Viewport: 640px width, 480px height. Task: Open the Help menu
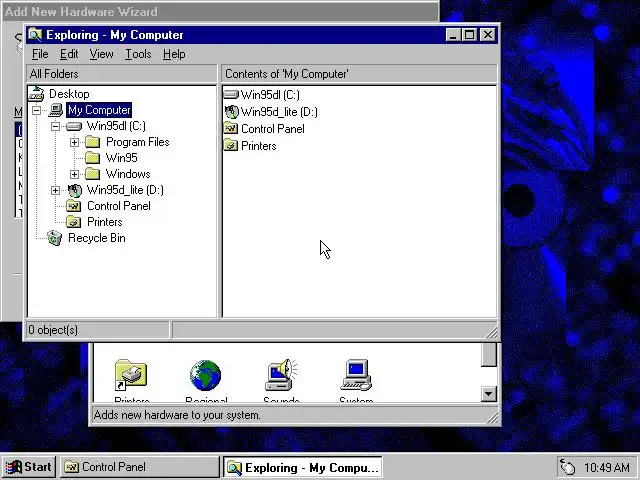(x=174, y=54)
